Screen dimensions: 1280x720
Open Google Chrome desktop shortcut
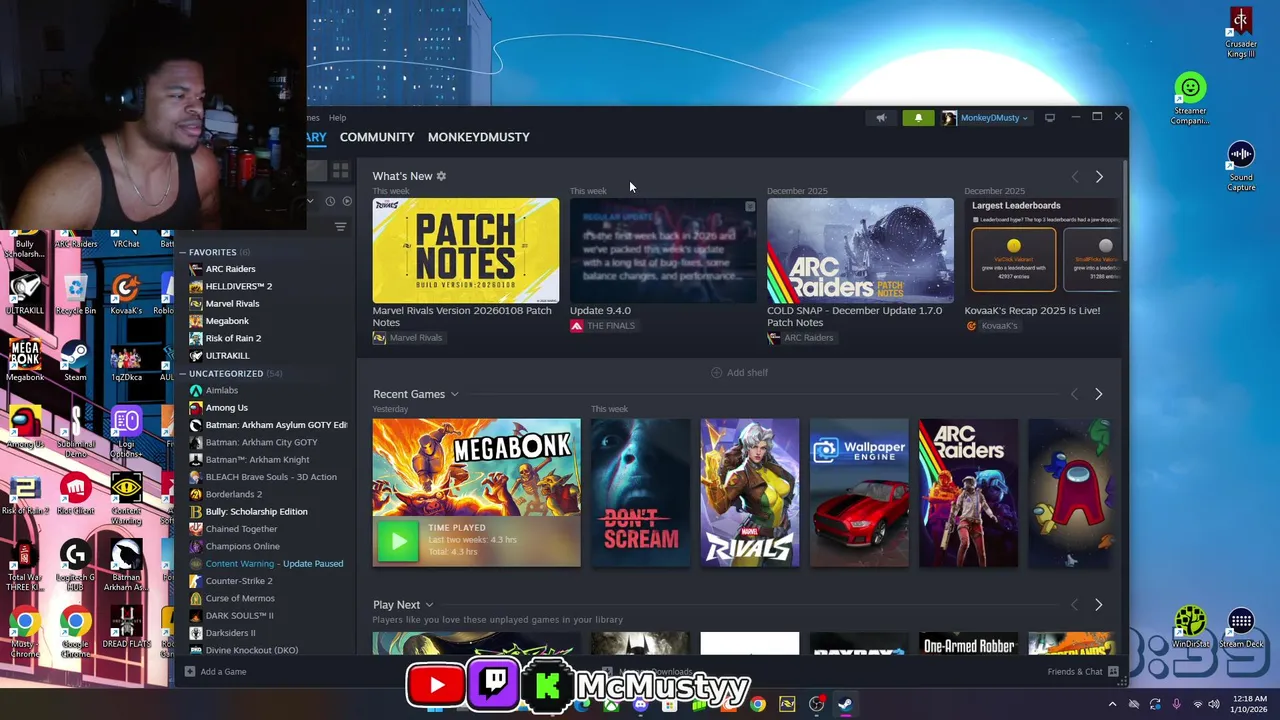[75, 633]
